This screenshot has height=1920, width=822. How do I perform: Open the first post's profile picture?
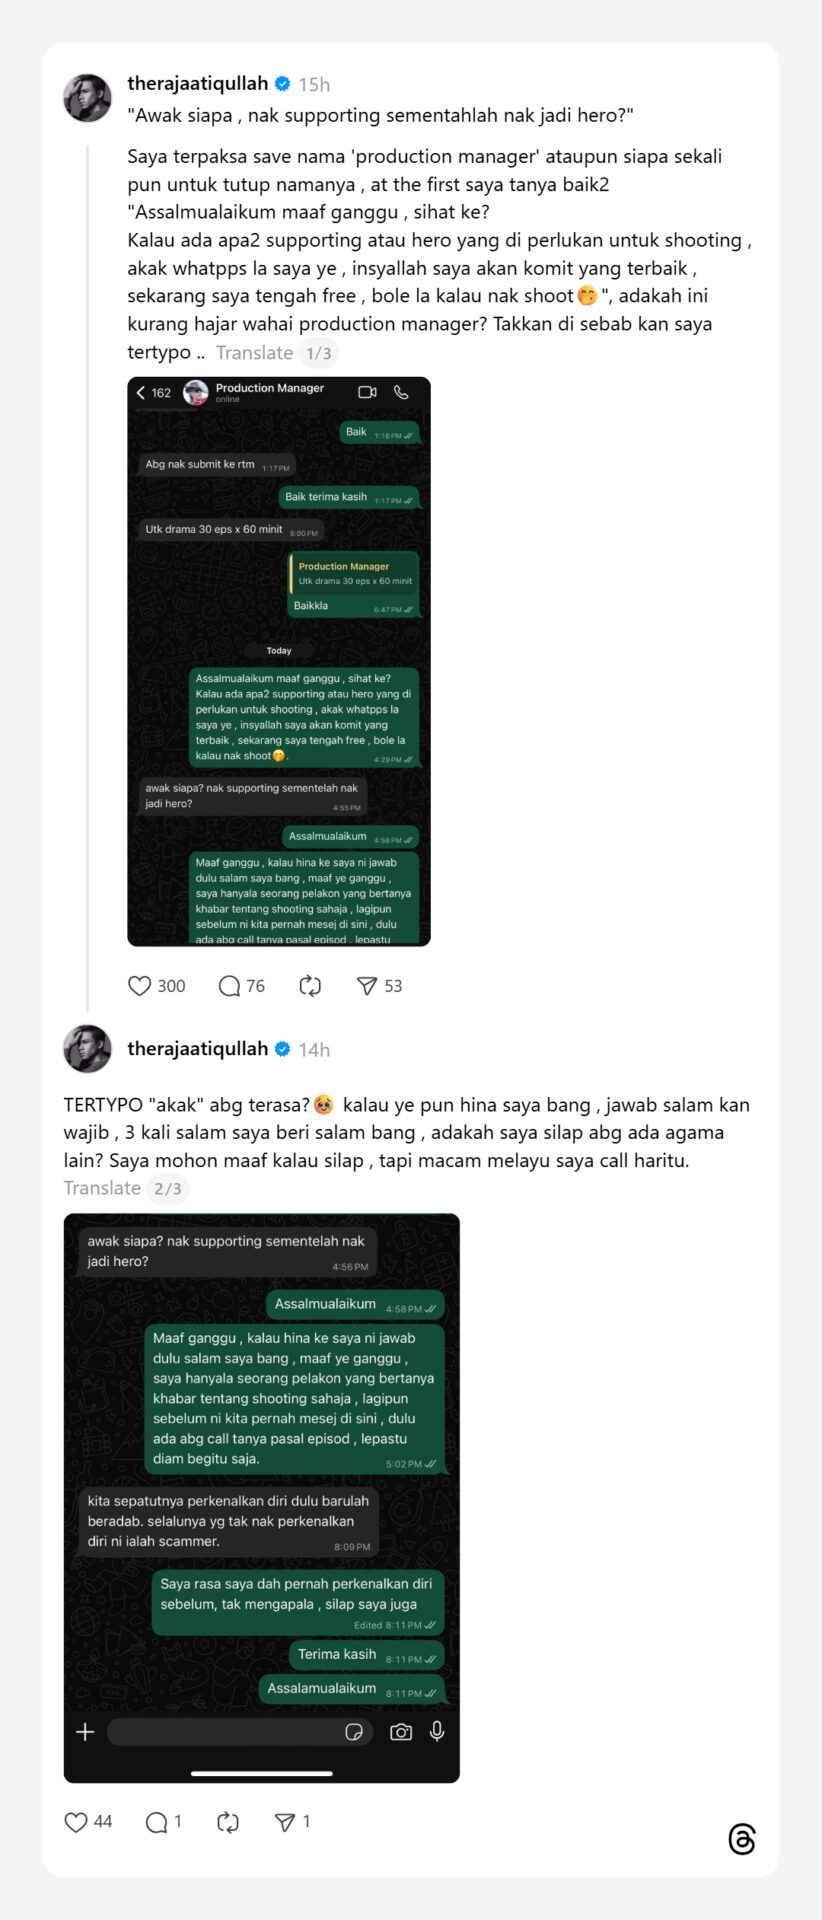(88, 98)
